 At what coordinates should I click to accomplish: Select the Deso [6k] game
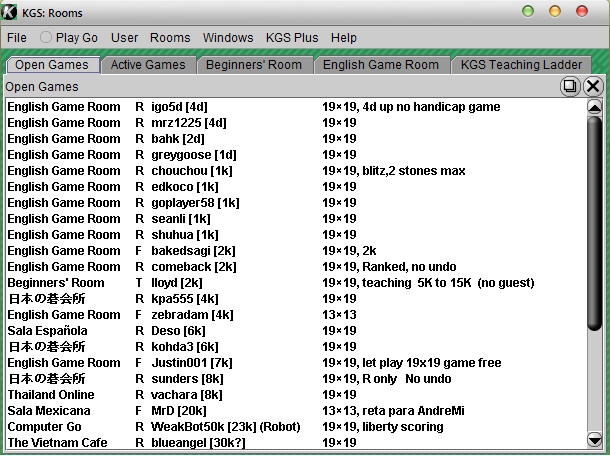(x=296, y=331)
